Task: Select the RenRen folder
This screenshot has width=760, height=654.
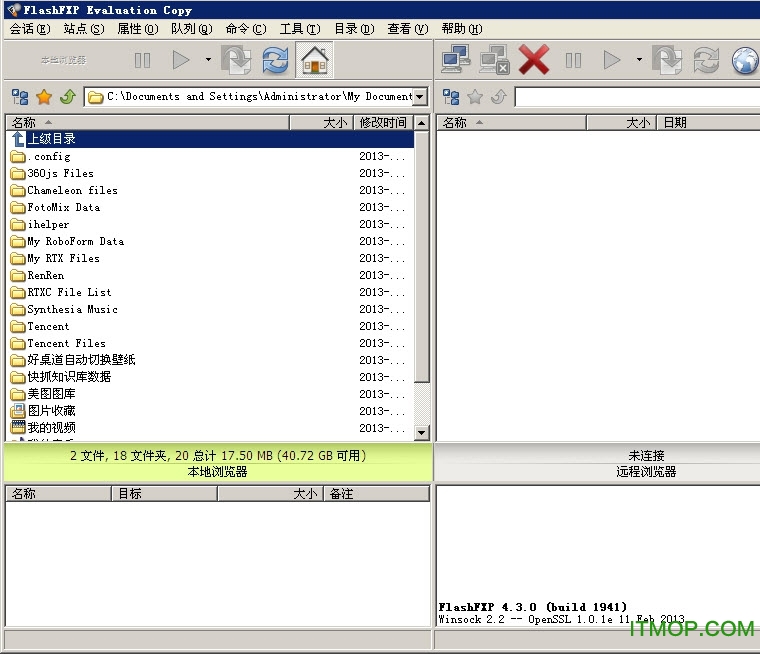Action: tap(210, 275)
